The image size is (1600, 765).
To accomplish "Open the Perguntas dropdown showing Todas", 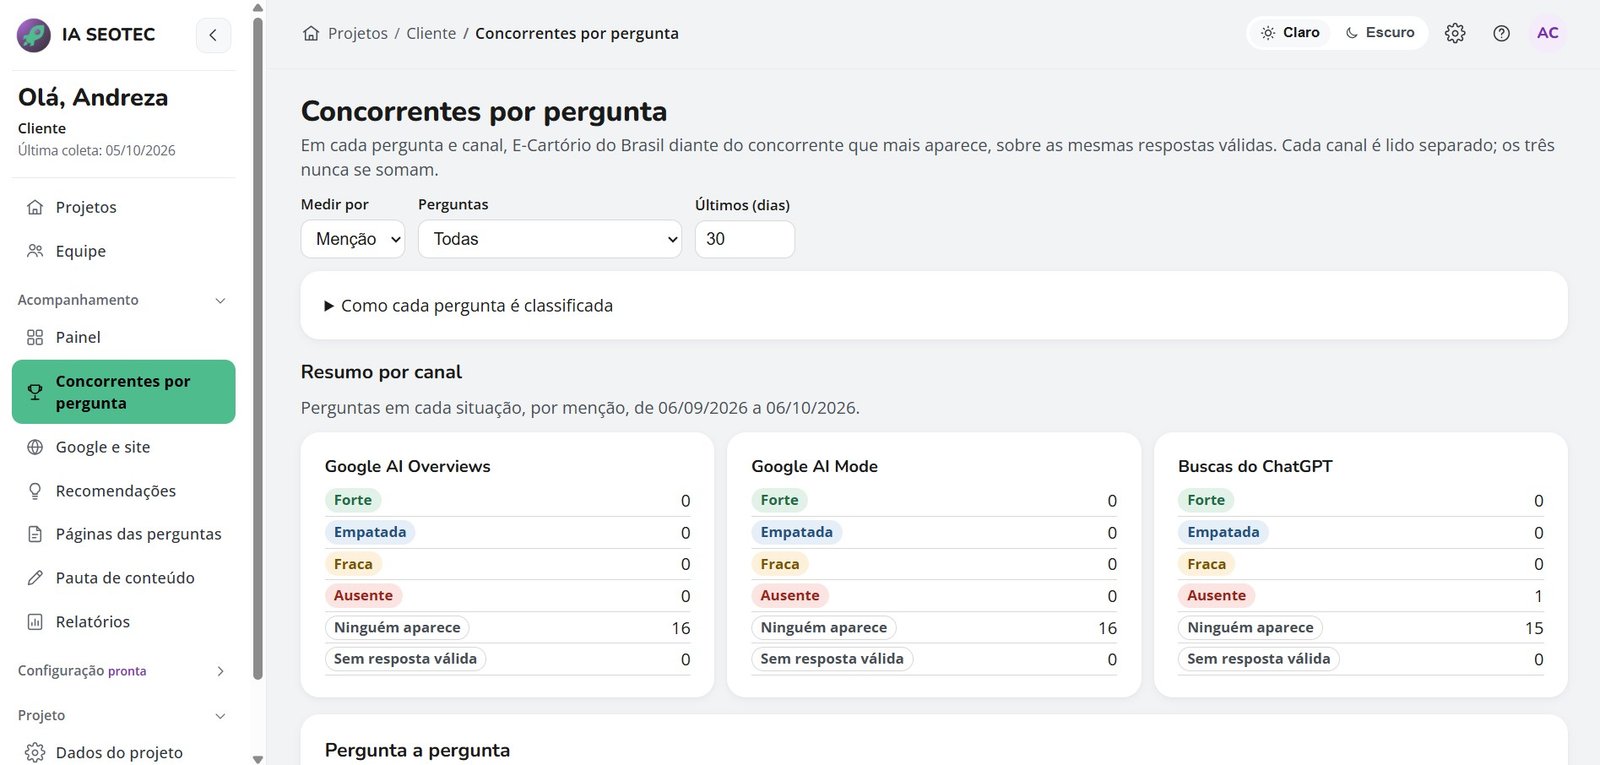I will (550, 239).
